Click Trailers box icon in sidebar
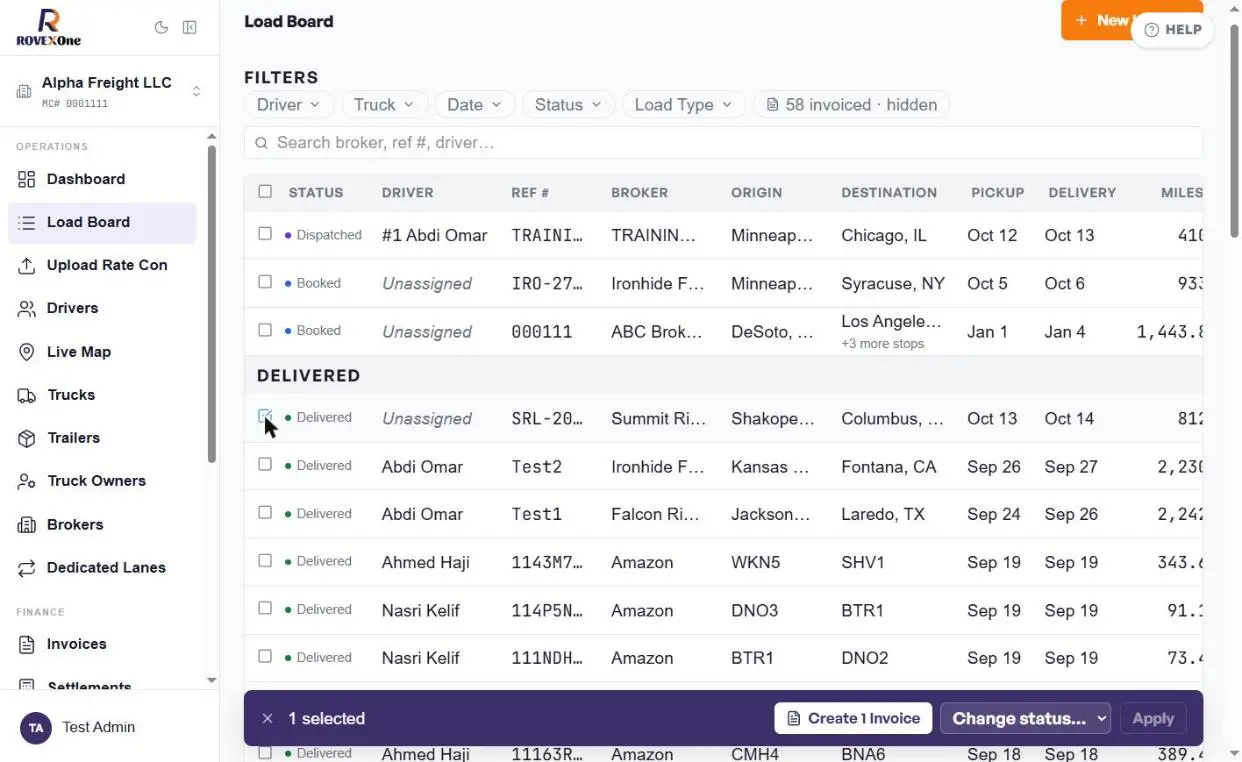1242x762 pixels. coord(27,438)
